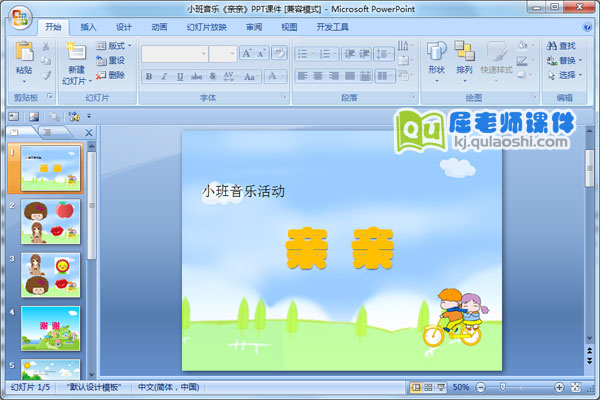The image size is (600, 400).
Task: Click the shape outline pen icon
Action: coord(524,60)
